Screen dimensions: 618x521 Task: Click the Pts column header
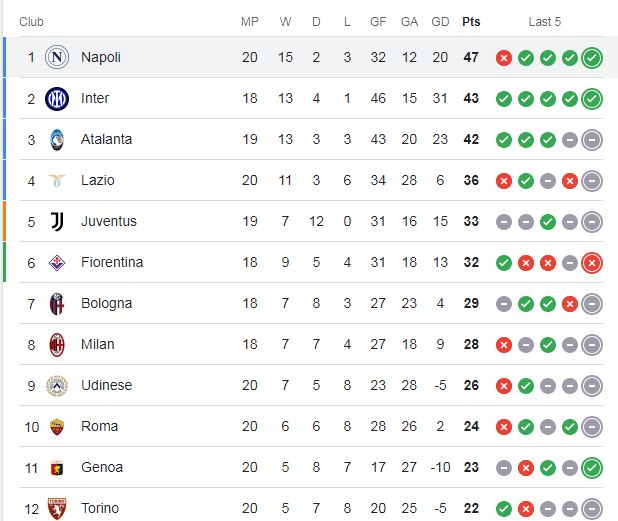click(x=471, y=22)
